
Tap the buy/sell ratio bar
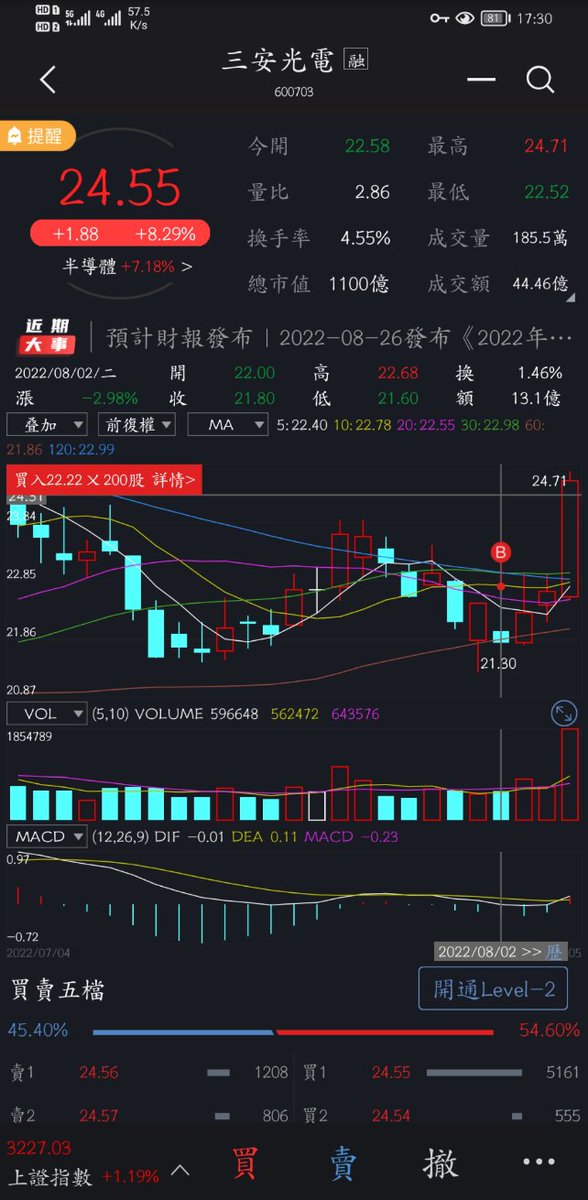point(293,1031)
